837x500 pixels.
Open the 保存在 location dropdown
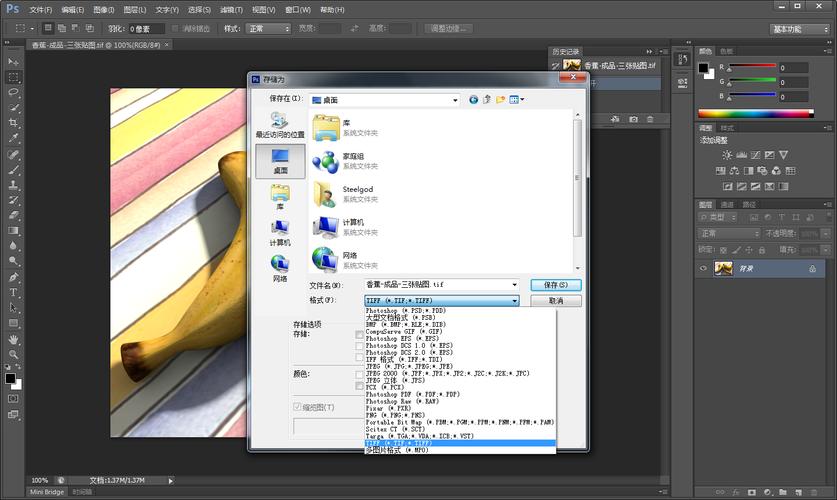(384, 100)
